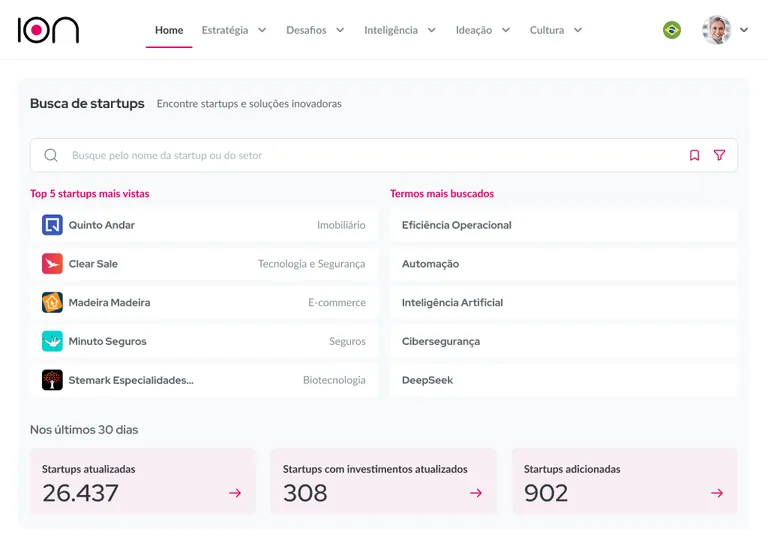
Task: Click Nos últimos 30 dias heading
Action: click(x=84, y=430)
